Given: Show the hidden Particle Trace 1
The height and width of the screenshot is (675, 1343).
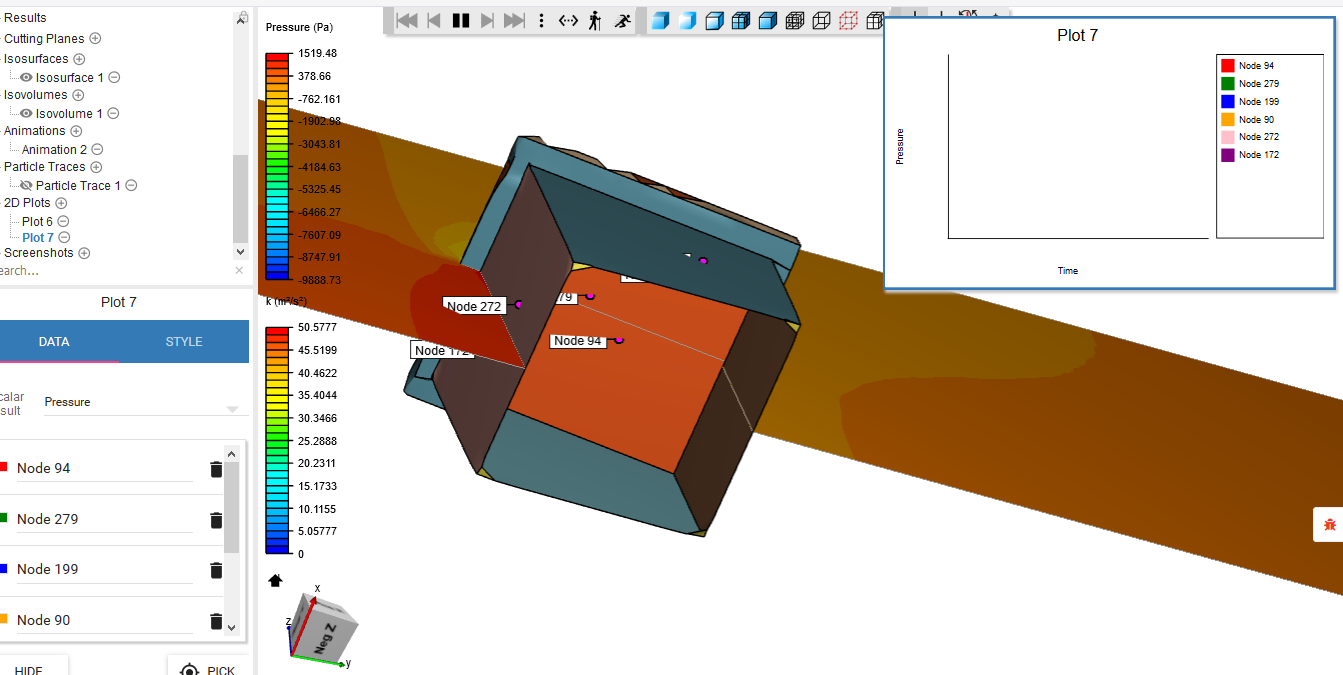Looking at the screenshot, I should 26,186.
